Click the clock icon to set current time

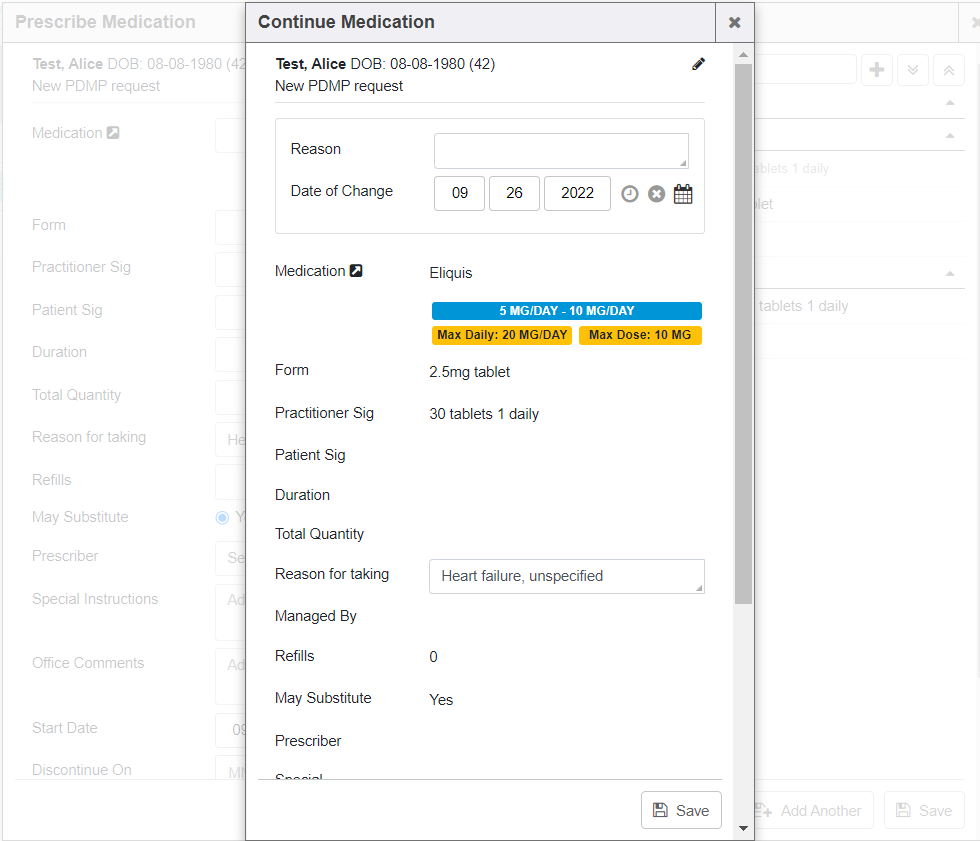click(x=629, y=194)
